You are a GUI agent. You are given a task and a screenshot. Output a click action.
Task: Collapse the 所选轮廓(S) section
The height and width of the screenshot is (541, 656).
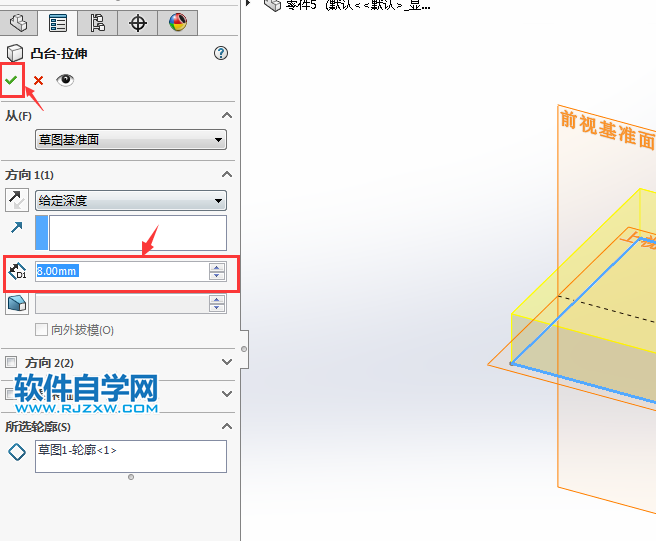point(227,426)
